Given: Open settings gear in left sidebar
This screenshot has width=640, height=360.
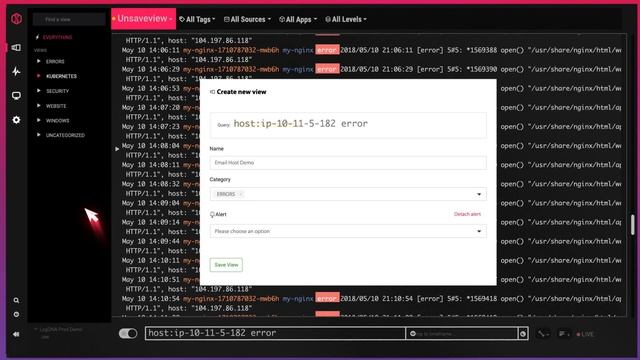Looking at the screenshot, I should (x=16, y=120).
